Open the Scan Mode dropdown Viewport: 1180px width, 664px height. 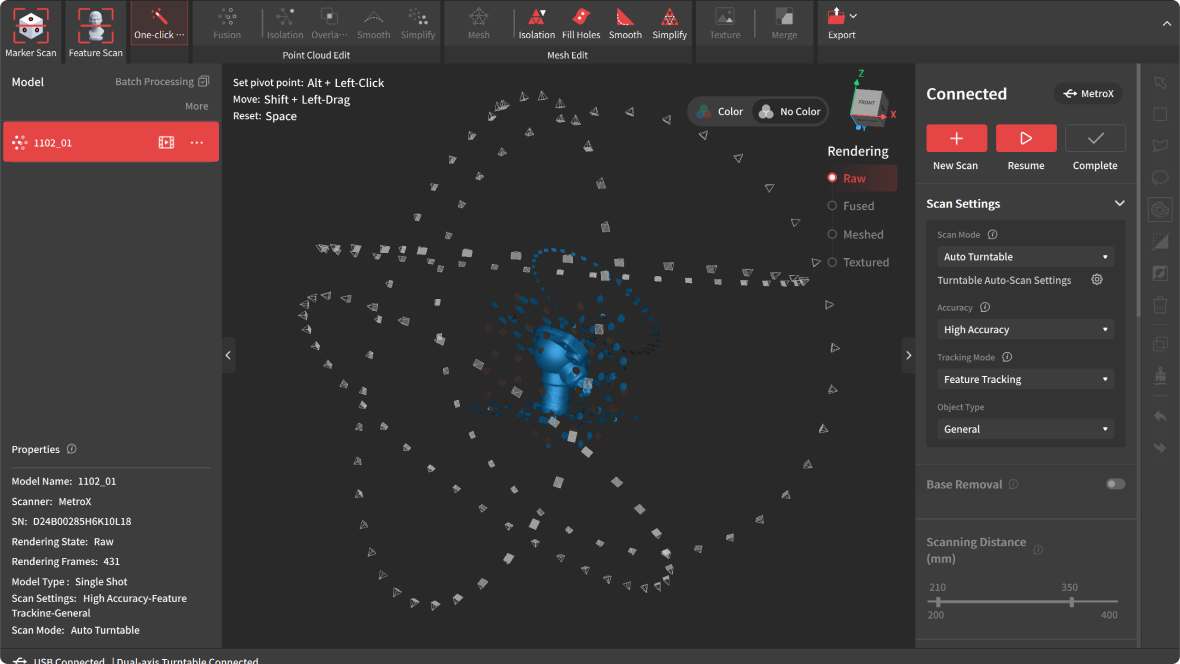point(1025,257)
